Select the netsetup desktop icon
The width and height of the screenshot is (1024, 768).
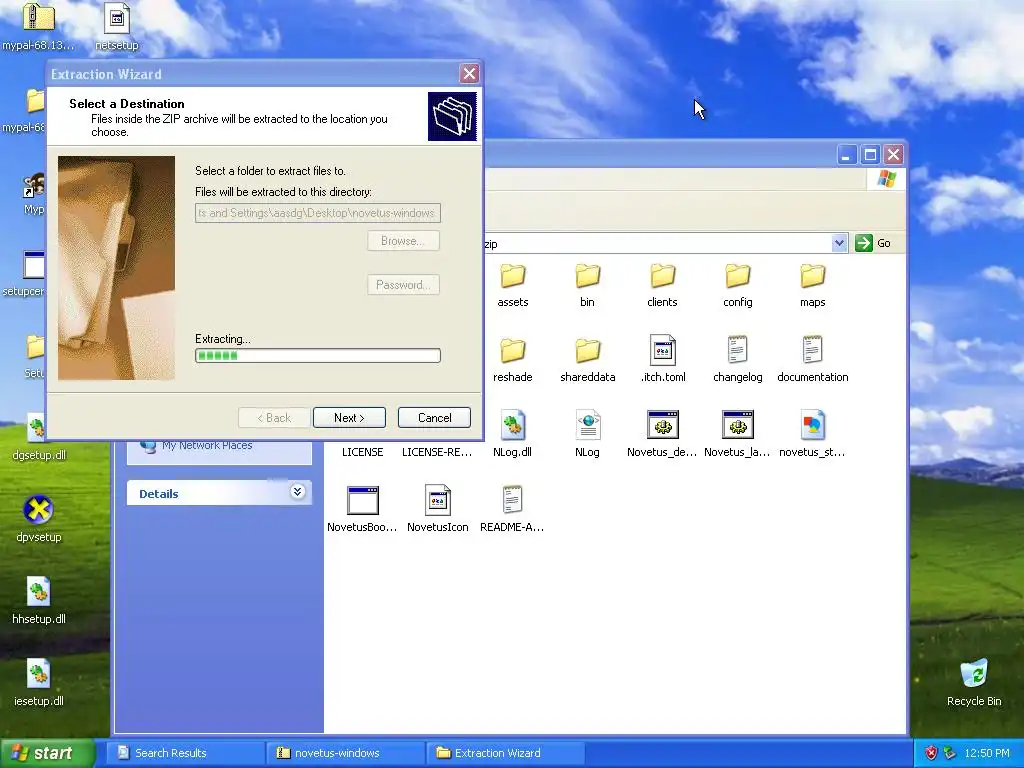[117, 26]
